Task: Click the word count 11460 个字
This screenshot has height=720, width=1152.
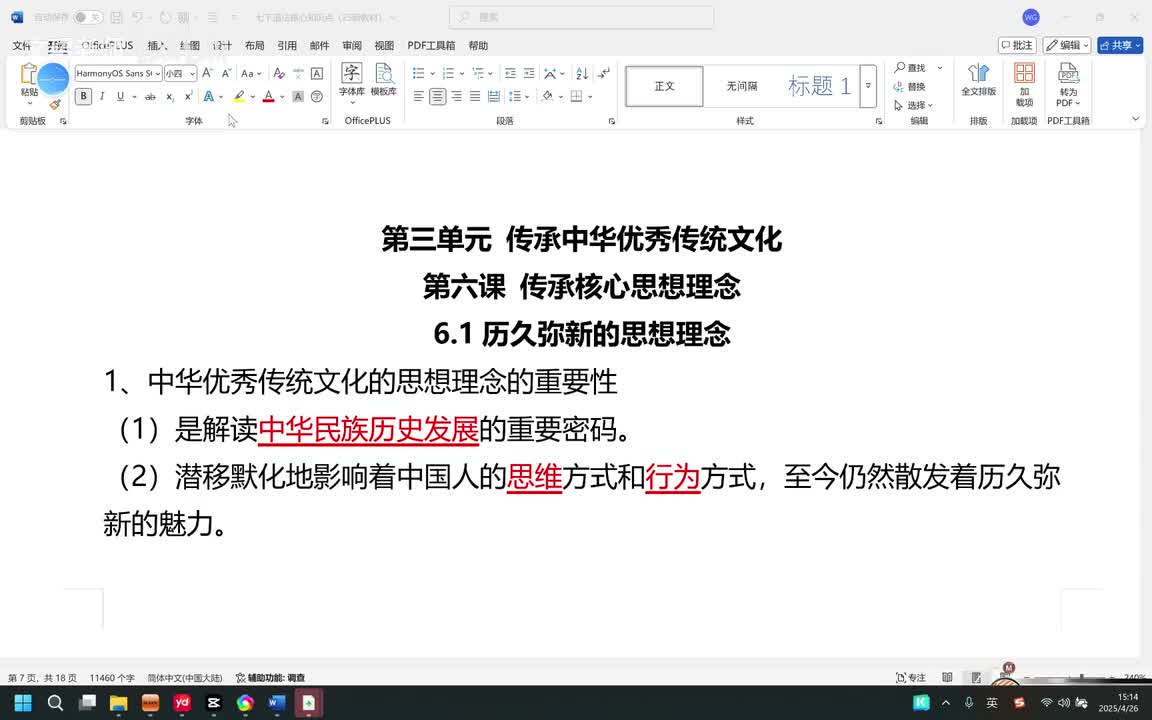Action: [112, 678]
